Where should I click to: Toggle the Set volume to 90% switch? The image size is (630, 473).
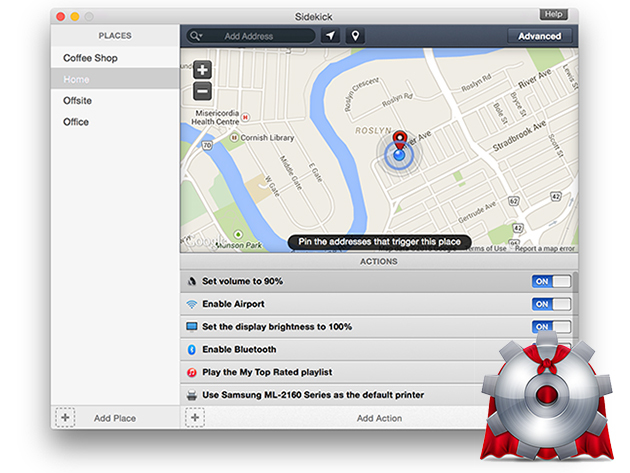coord(551,281)
